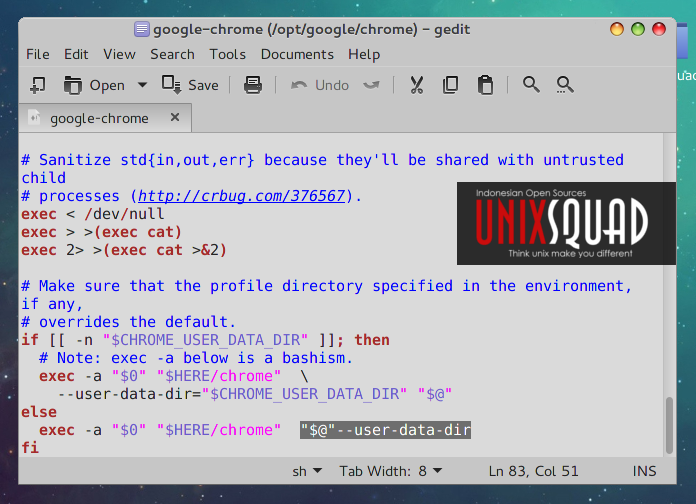Click the red close window button
Image resolution: width=696 pixels, height=504 pixels.
(x=659, y=29)
